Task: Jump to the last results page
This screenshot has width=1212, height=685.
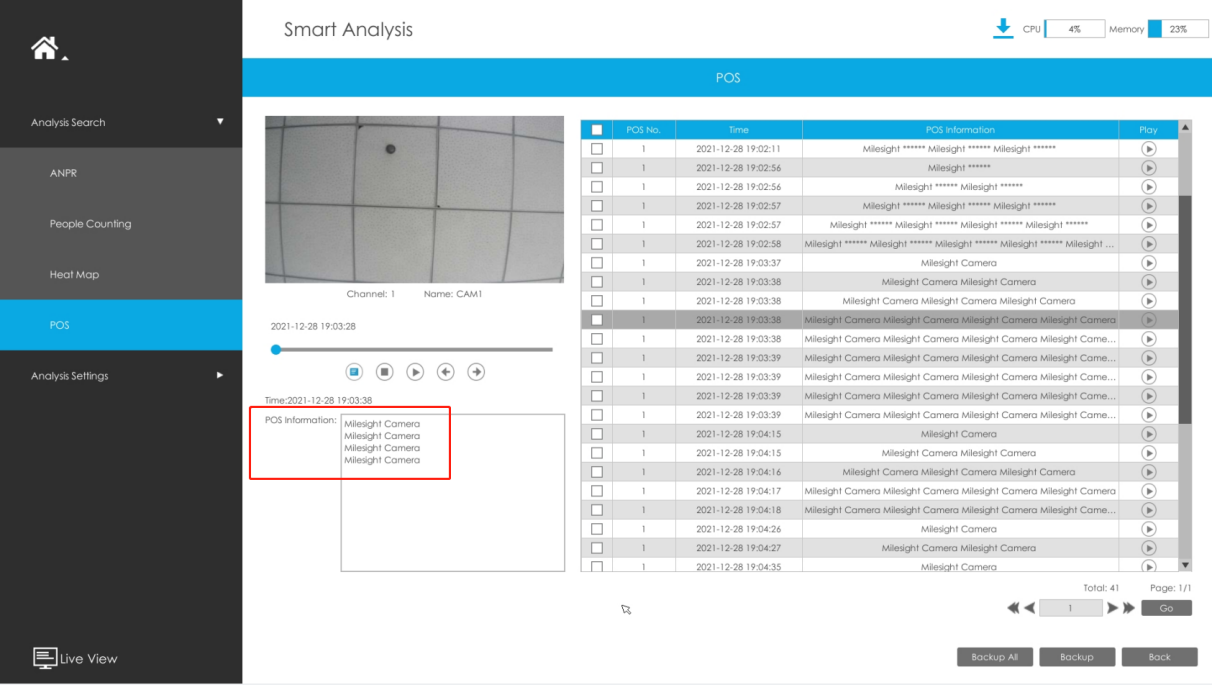Action: [1129, 608]
